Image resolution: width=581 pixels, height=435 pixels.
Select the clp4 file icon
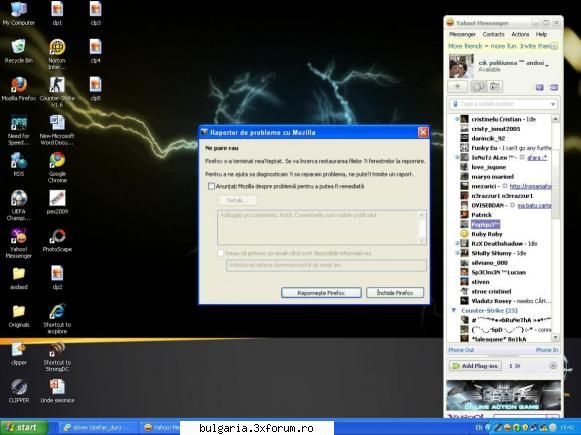(95, 52)
